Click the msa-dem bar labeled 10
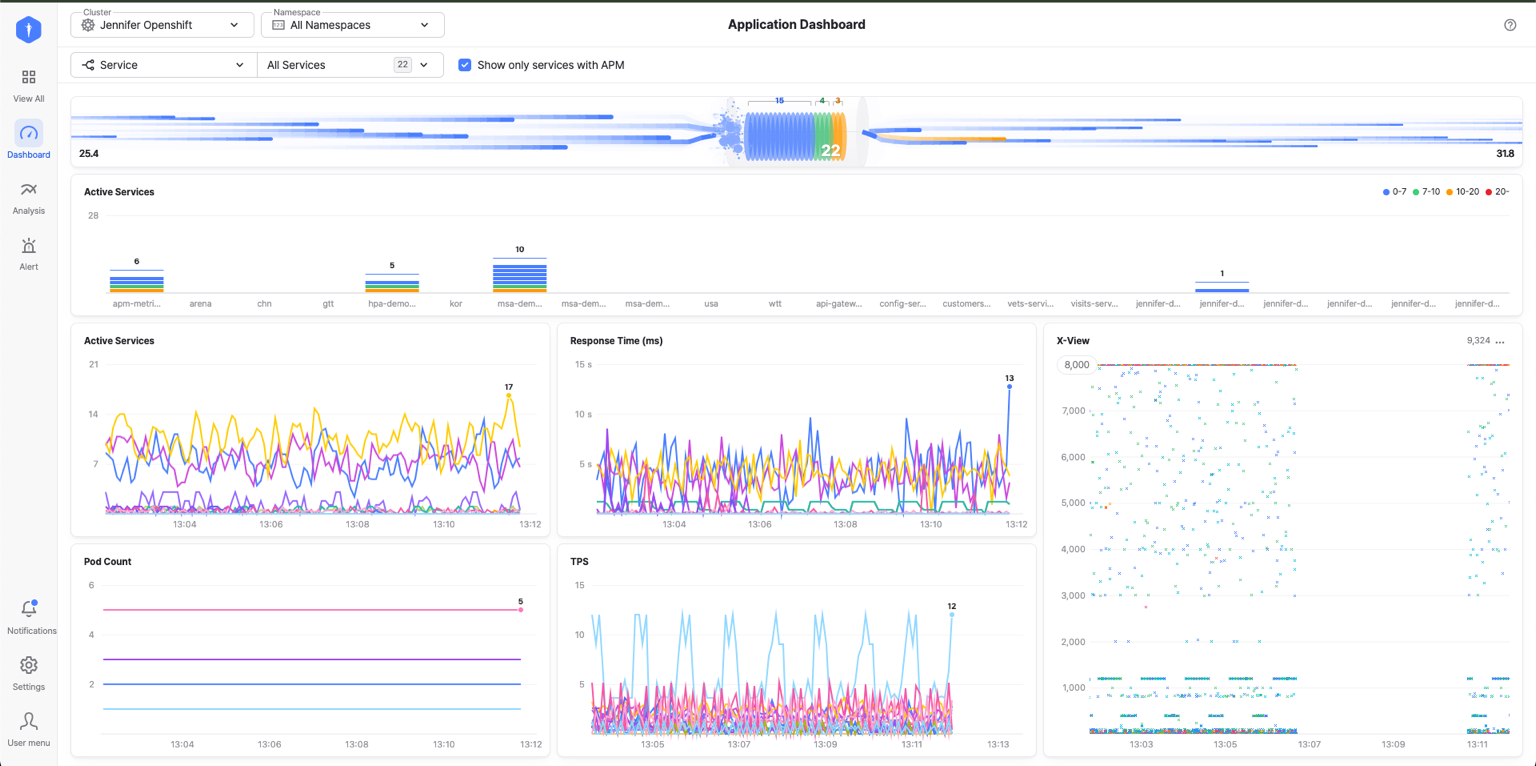Screen dimensions: 1536x766 [519, 275]
